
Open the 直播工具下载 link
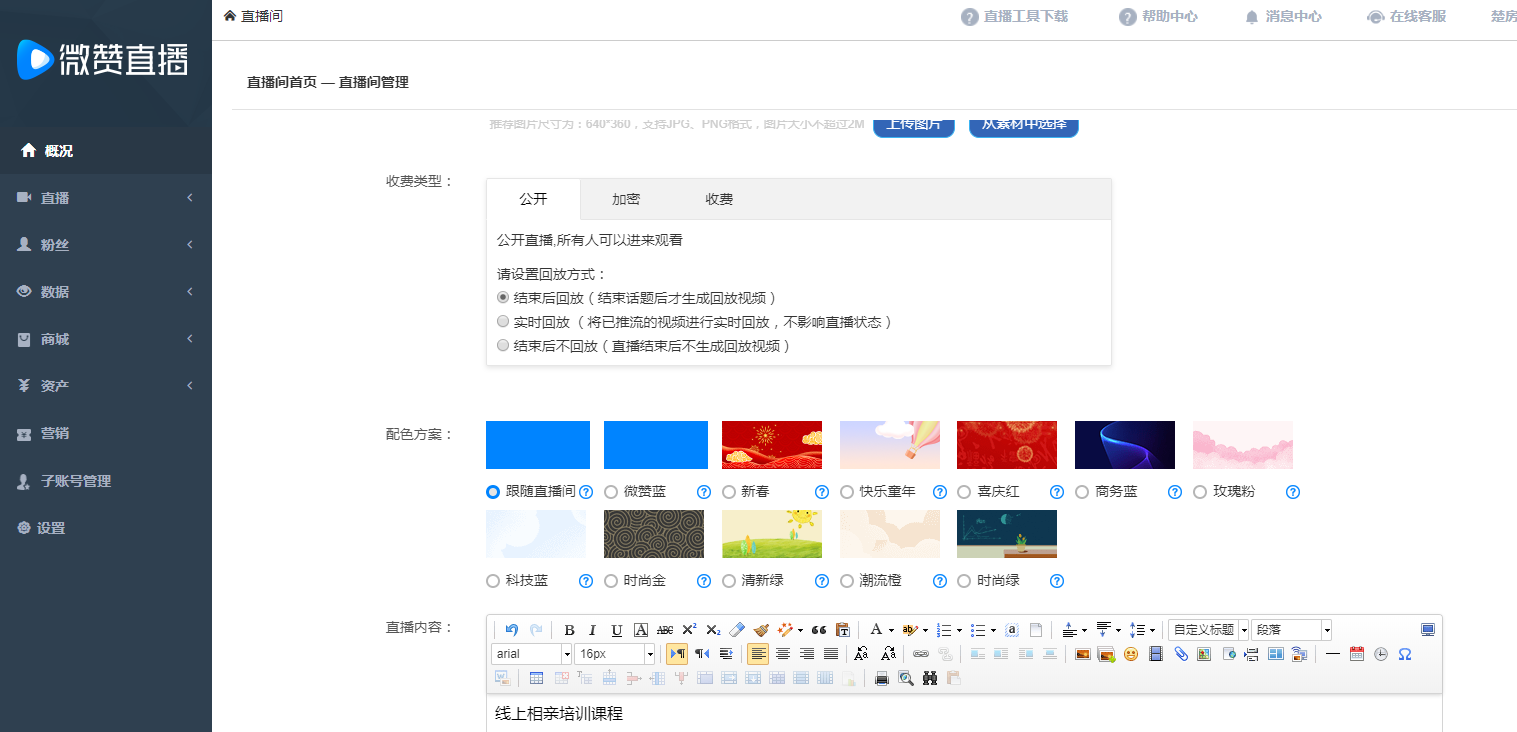[1014, 17]
